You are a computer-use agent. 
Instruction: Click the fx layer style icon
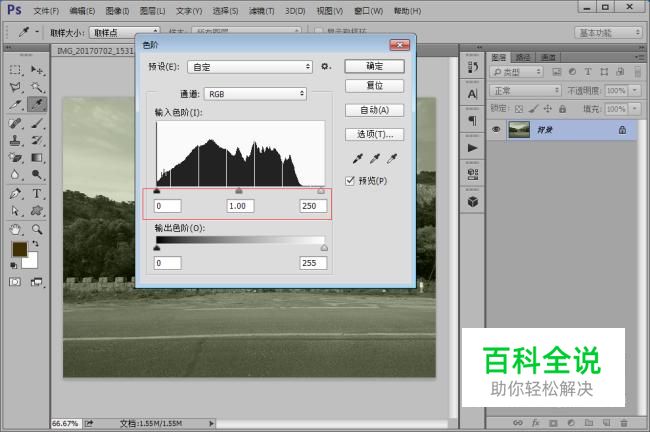tap(536, 423)
